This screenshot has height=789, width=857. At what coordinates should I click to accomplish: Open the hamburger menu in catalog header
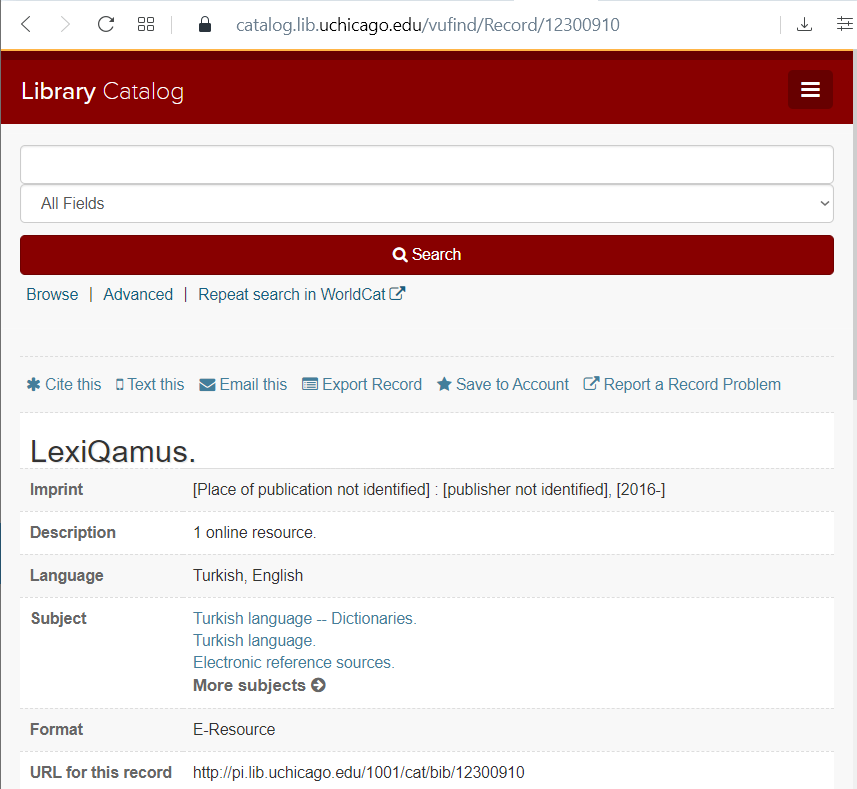[x=810, y=90]
